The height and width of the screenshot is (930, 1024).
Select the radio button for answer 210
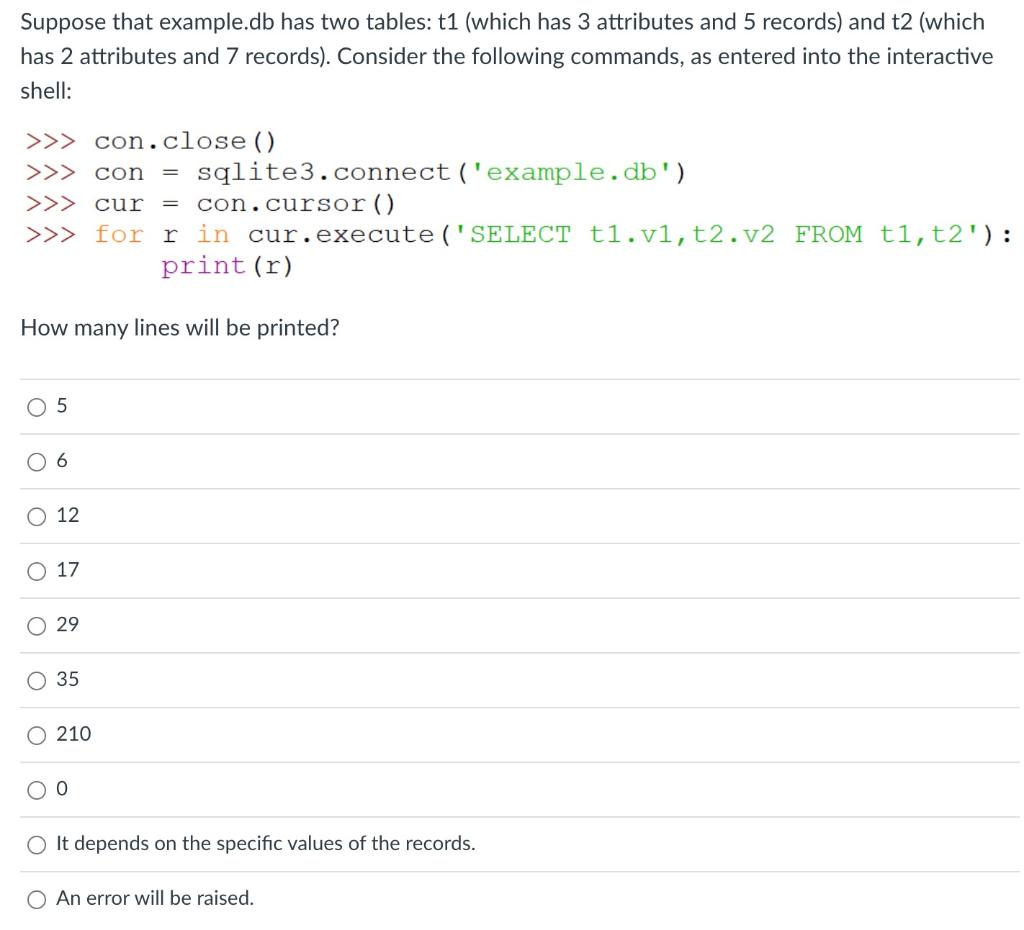[x=37, y=734]
